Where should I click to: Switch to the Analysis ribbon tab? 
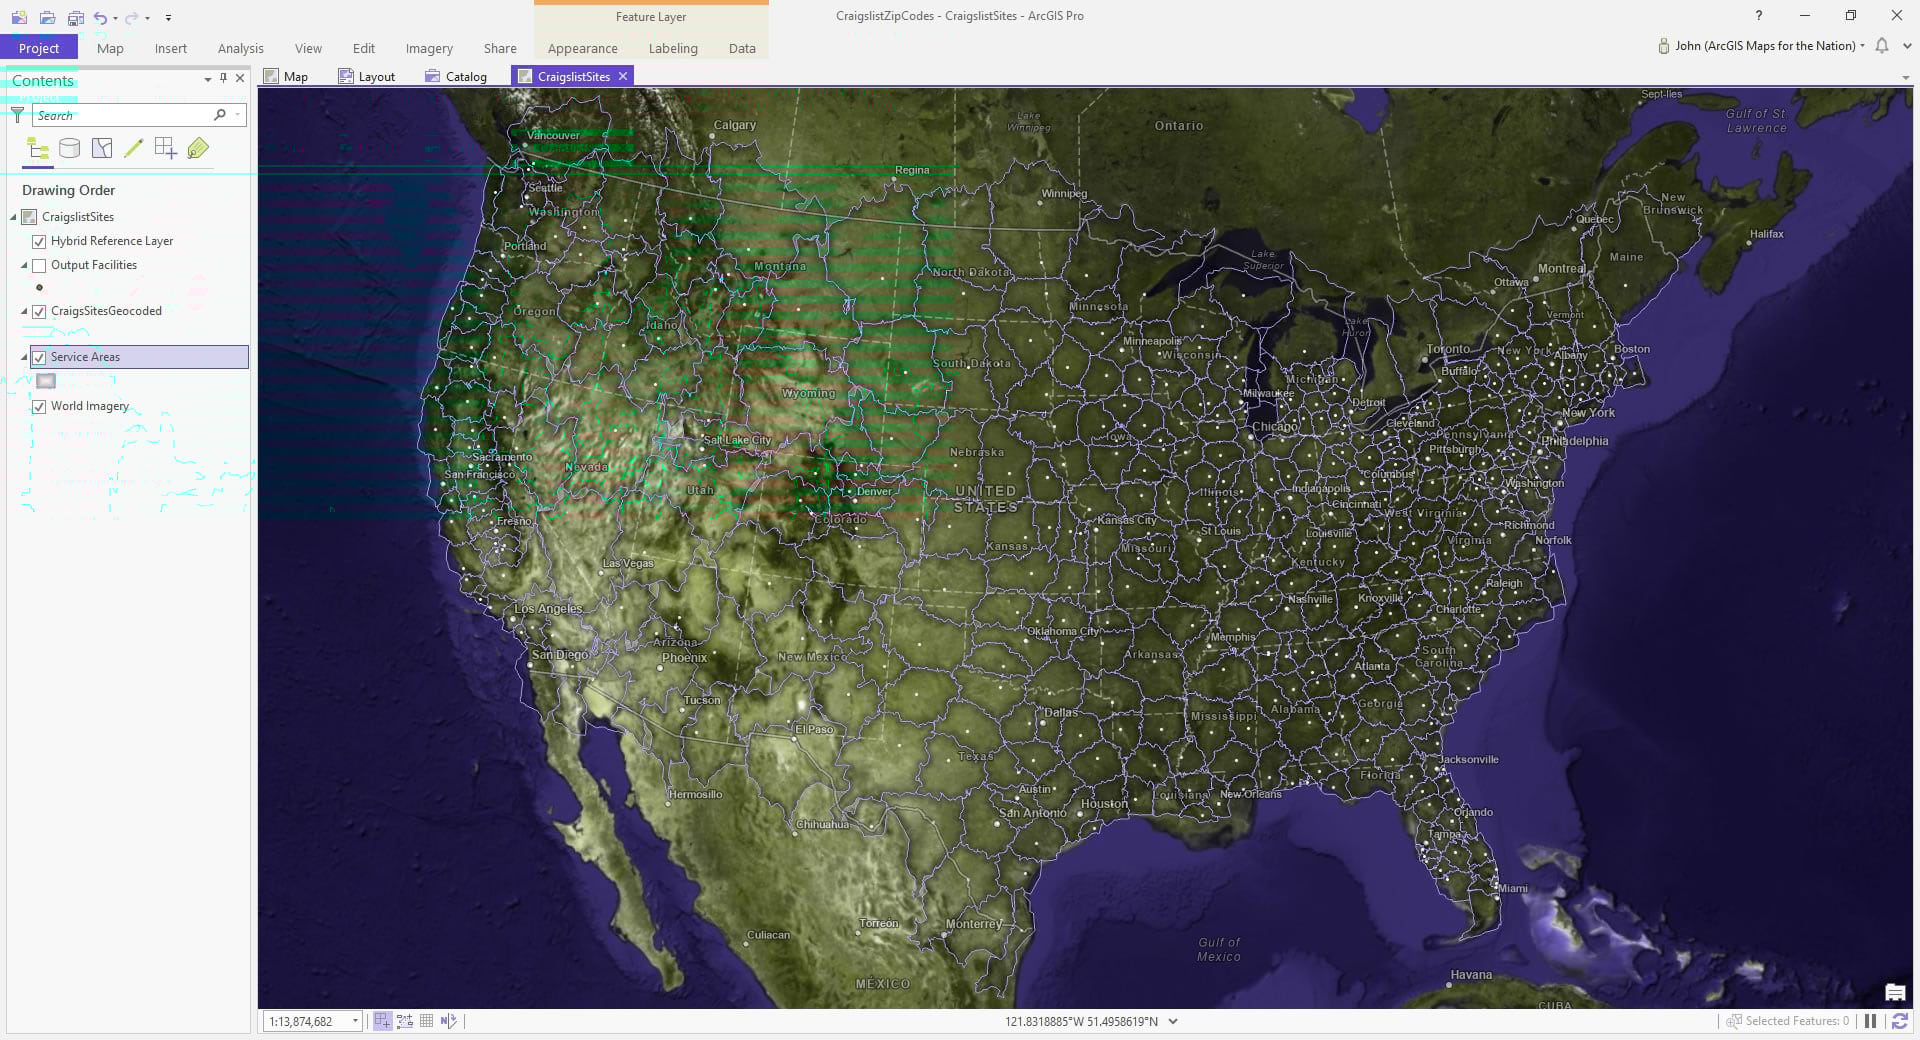(241, 48)
